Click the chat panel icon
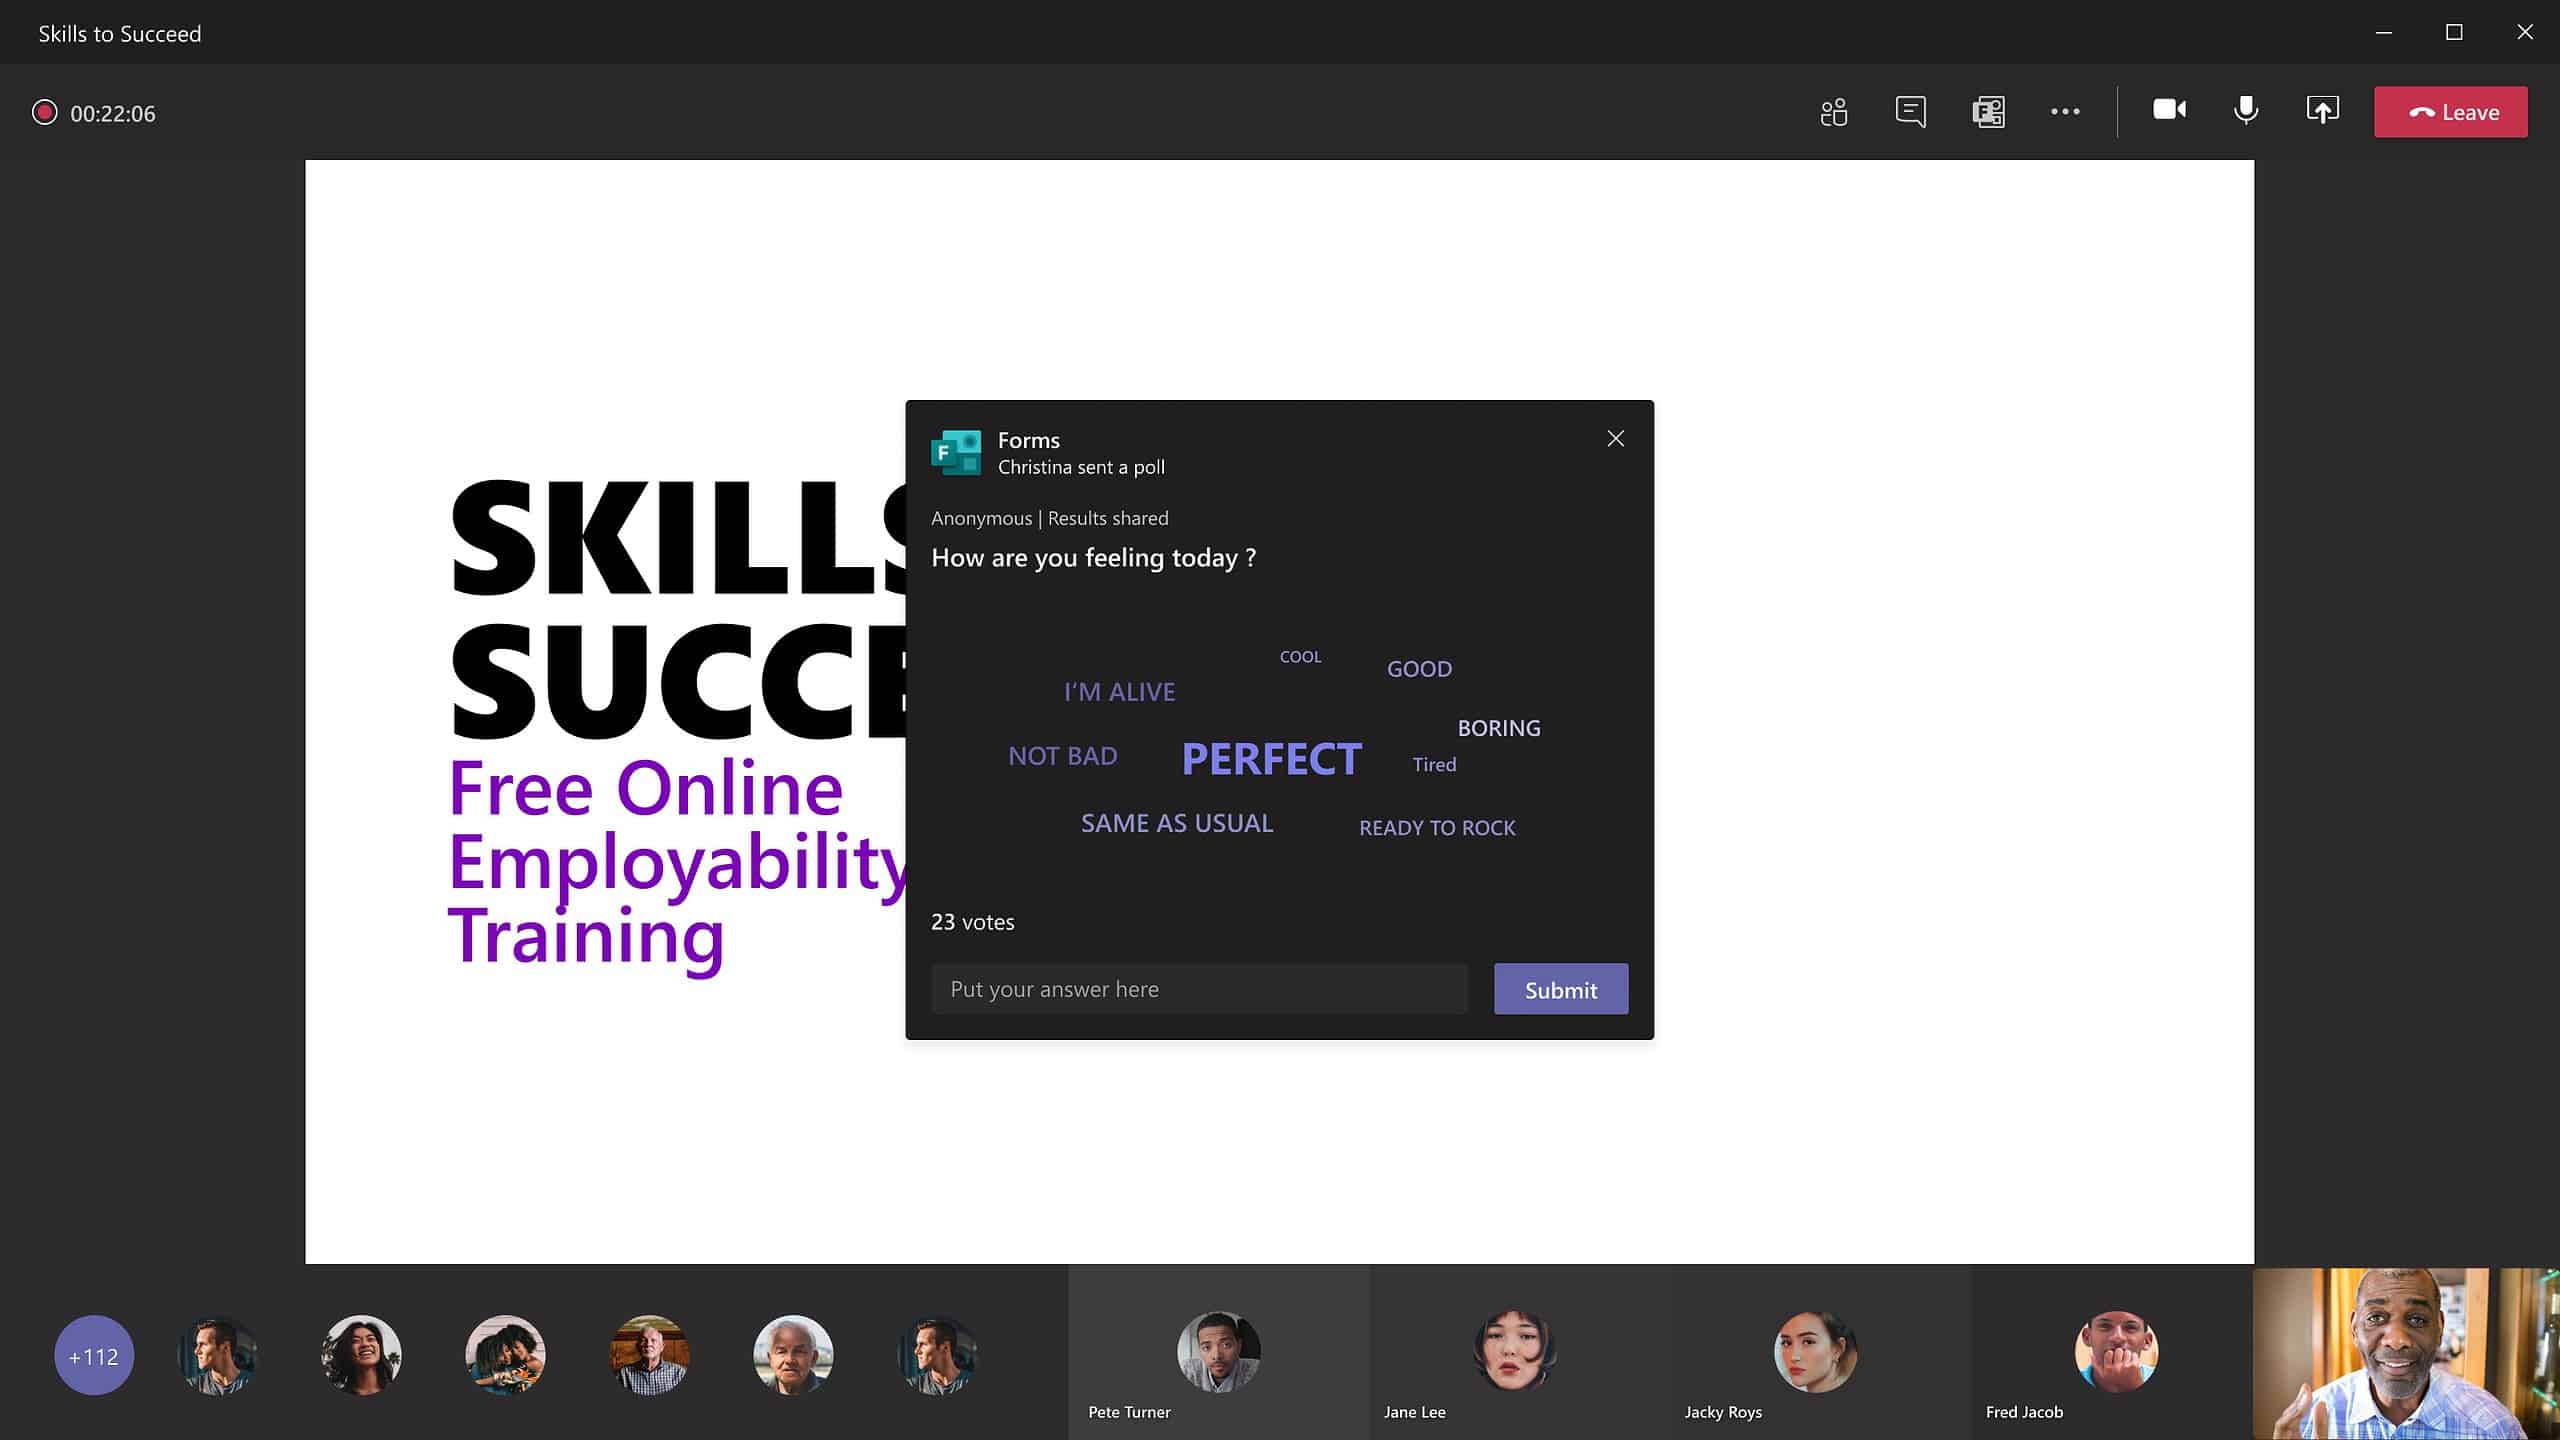The image size is (2560, 1440). 1911,111
